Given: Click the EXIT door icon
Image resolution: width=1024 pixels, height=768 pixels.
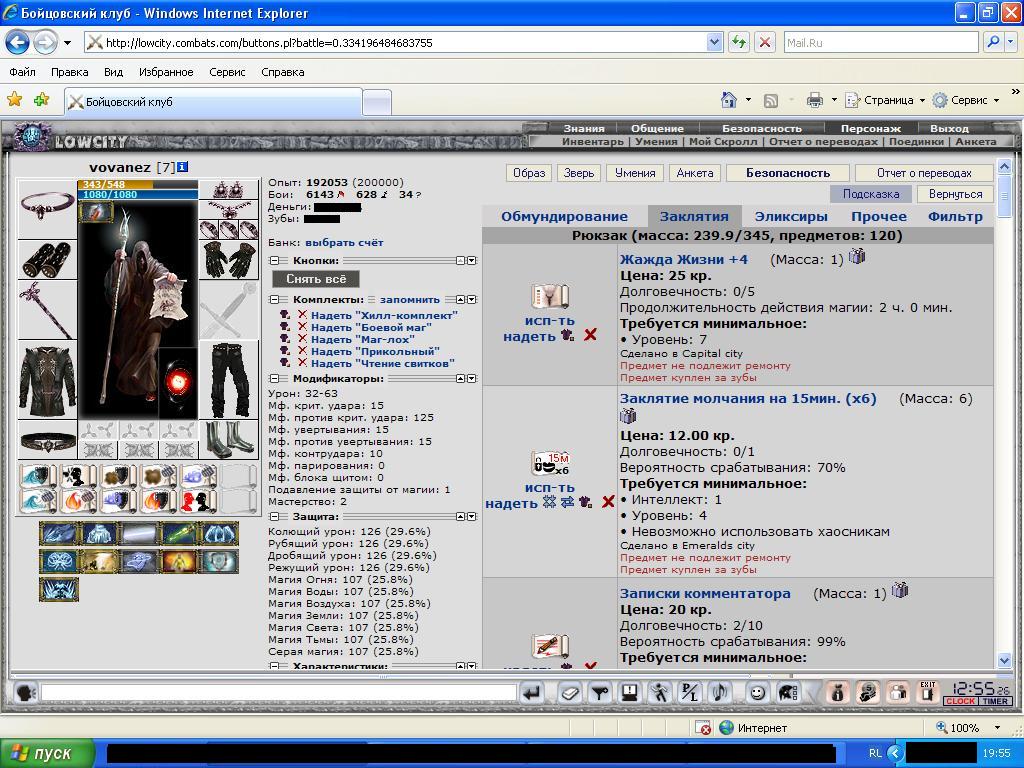Looking at the screenshot, I should tap(927, 692).
